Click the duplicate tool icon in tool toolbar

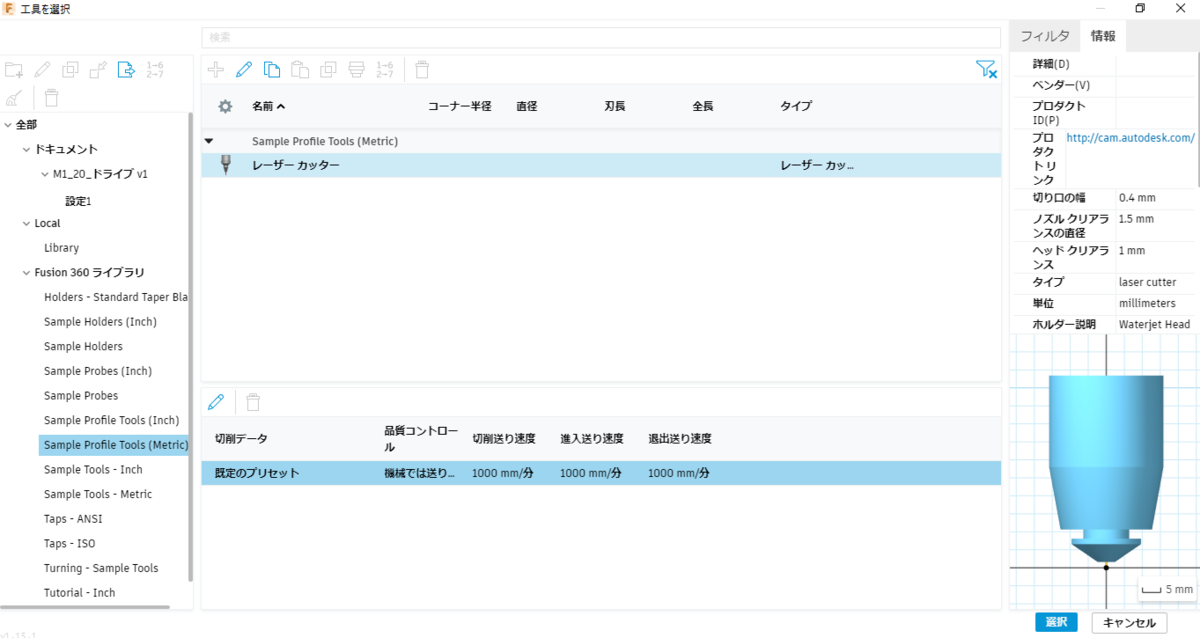[x=328, y=70]
